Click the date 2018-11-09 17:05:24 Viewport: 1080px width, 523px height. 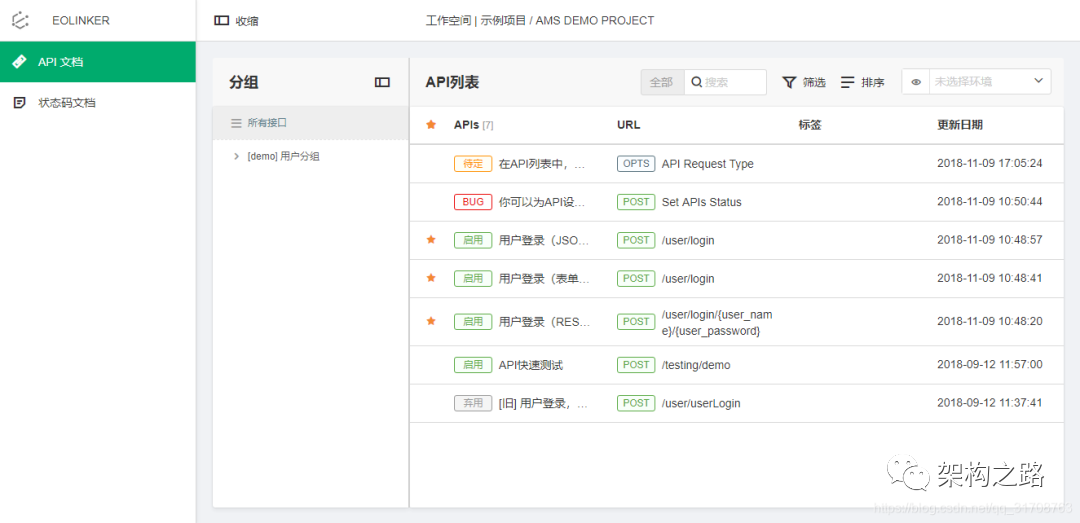click(990, 164)
